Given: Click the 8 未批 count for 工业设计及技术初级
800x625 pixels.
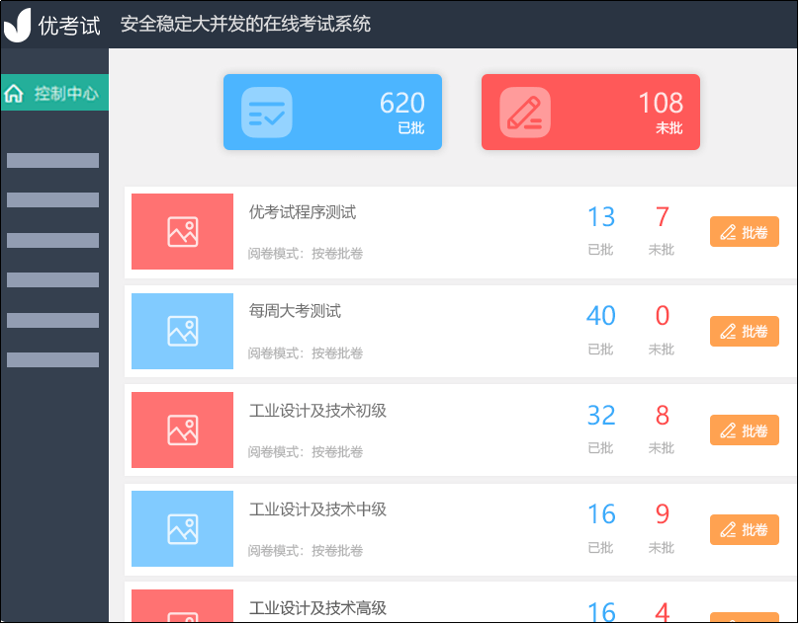Looking at the screenshot, I should click(x=662, y=415).
